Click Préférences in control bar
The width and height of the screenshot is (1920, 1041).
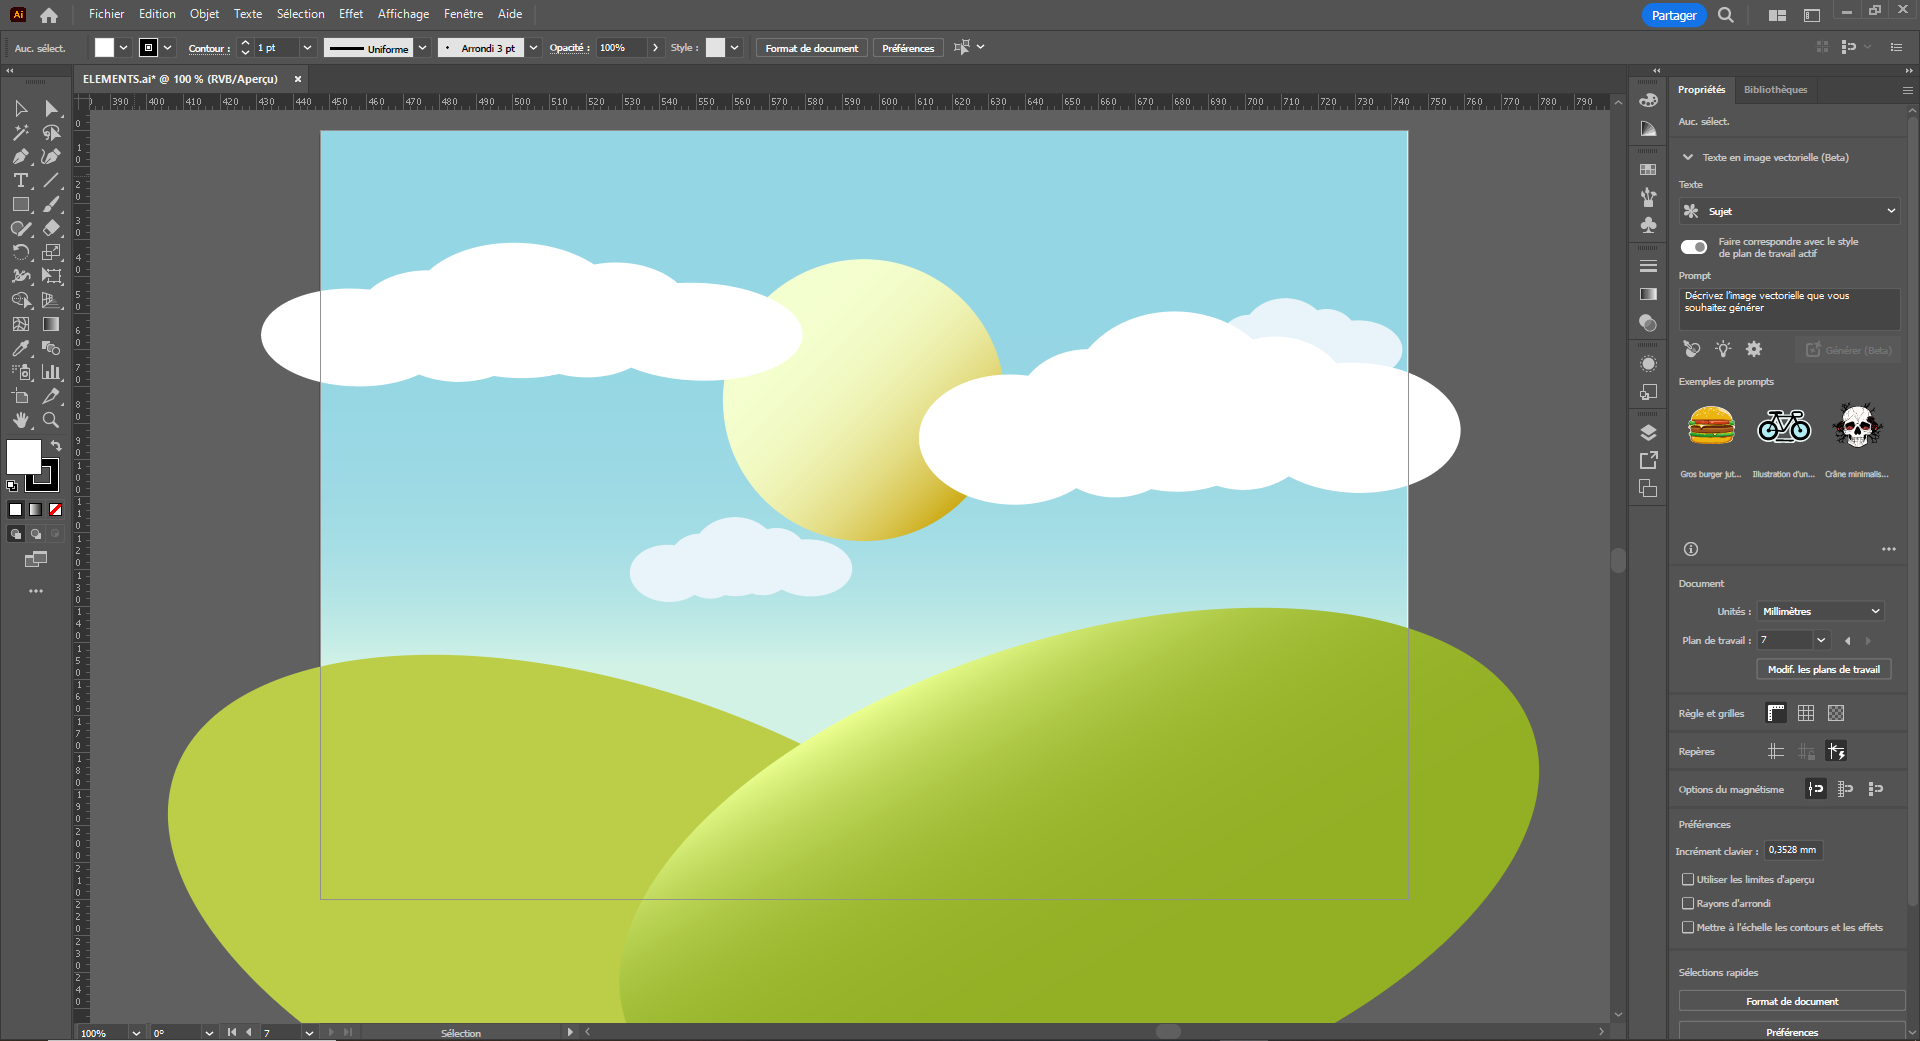[x=908, y=48]
